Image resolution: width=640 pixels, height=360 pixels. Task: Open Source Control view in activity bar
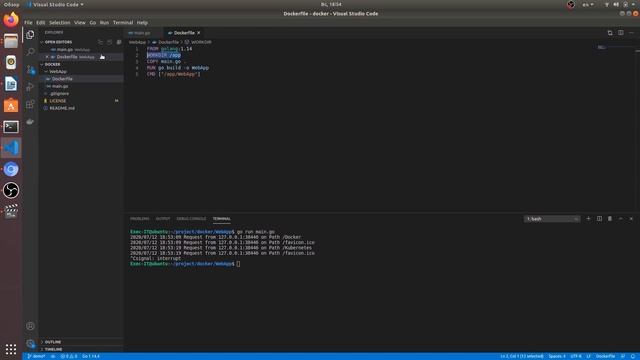click(x=30, y=69)
